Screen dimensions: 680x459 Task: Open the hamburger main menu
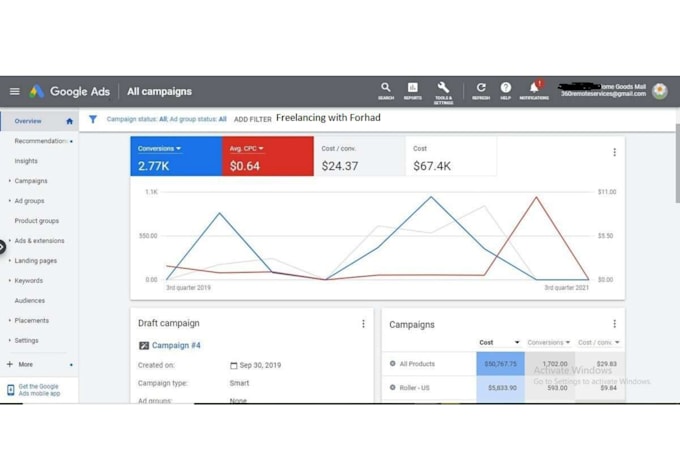point(15,91)
